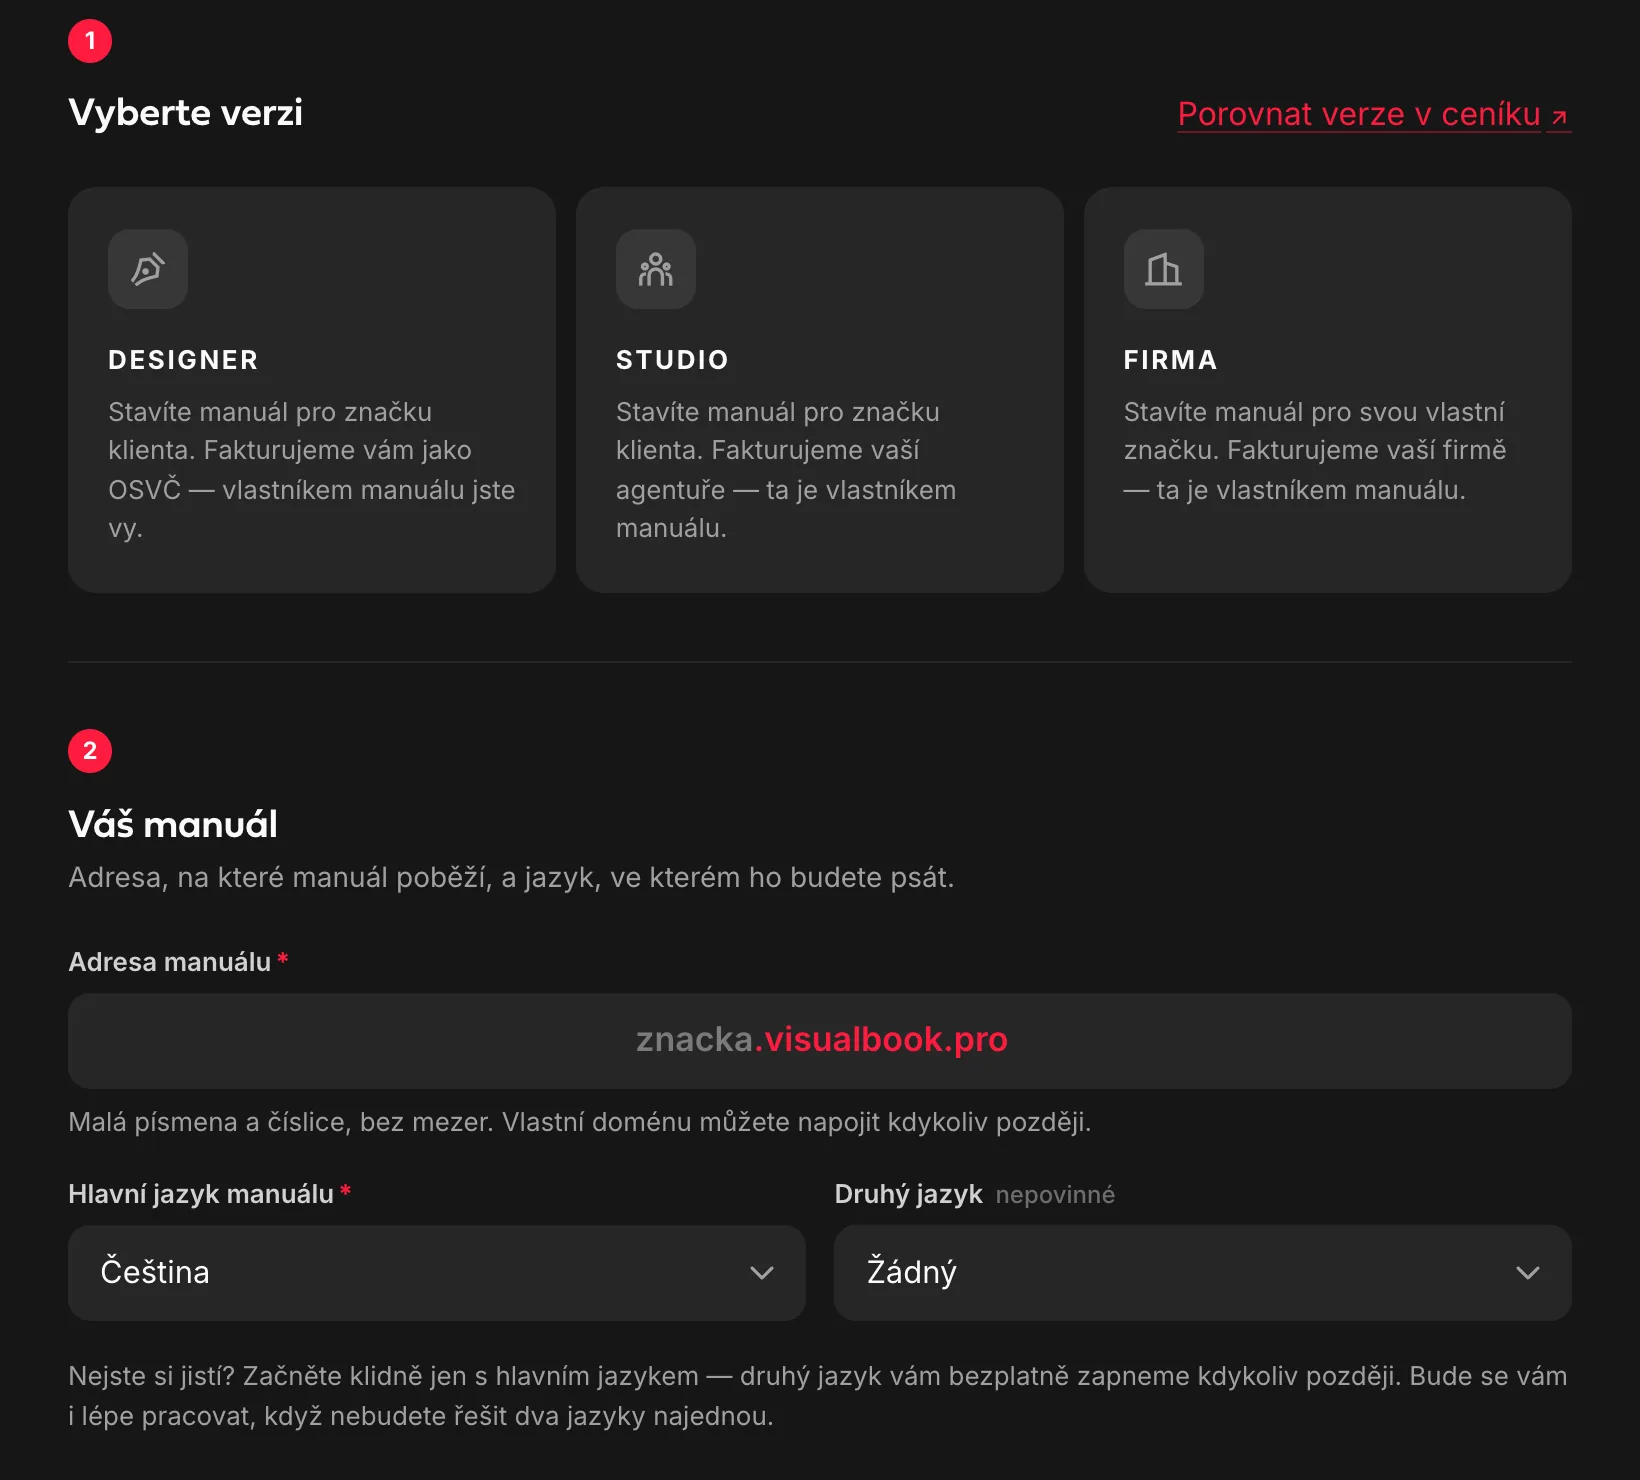The height and width of the screenshot is (1480, 1640).
Task: Click the pen nib icon on Designer card
Action: point(148,269)
